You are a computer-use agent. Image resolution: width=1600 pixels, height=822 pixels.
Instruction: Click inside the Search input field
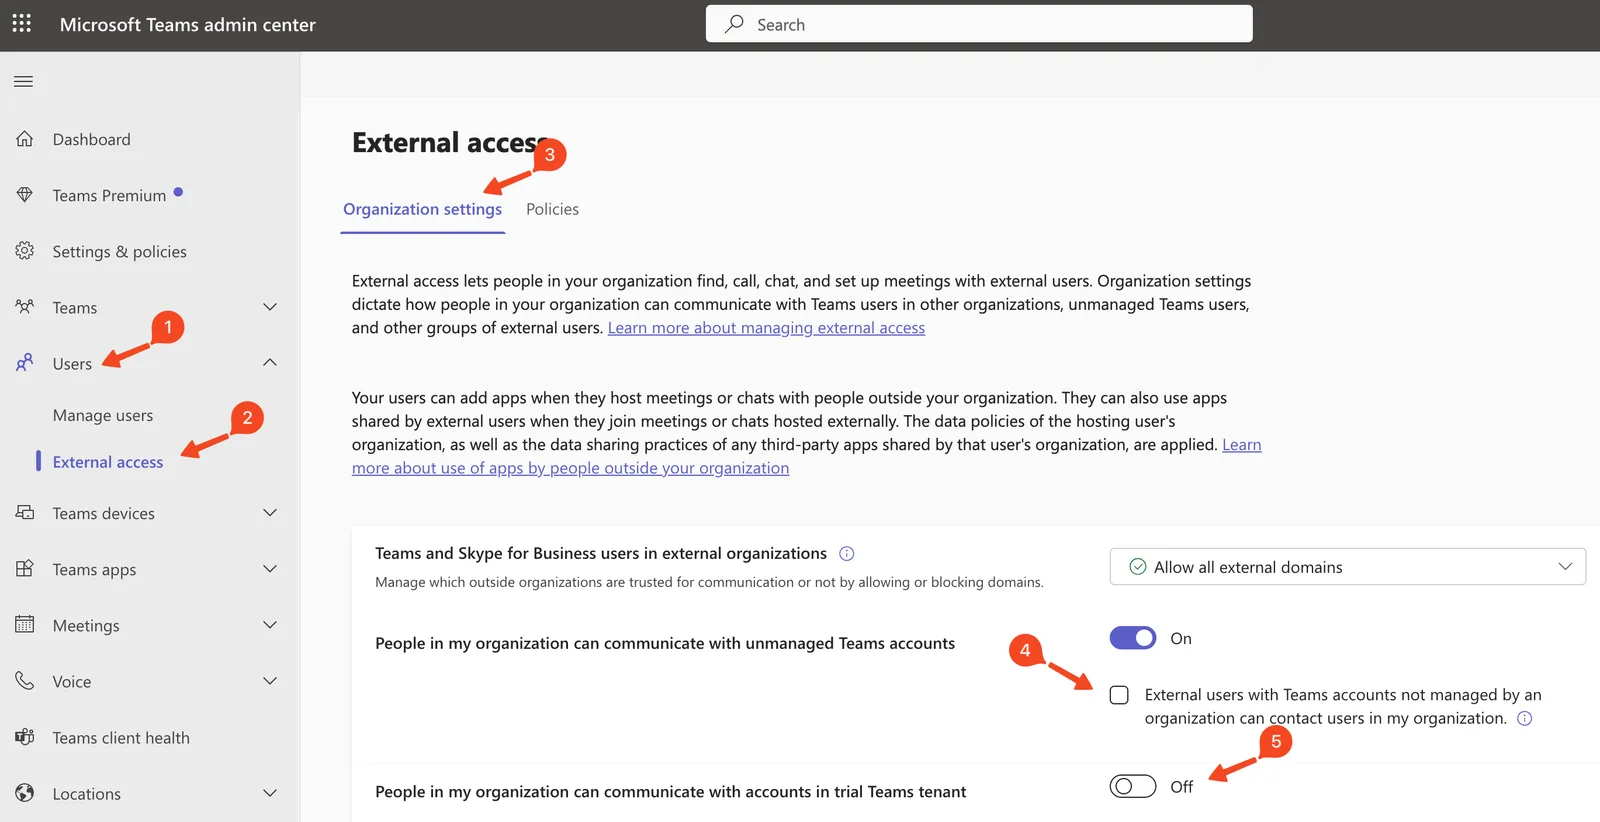(x=979, y=24)
